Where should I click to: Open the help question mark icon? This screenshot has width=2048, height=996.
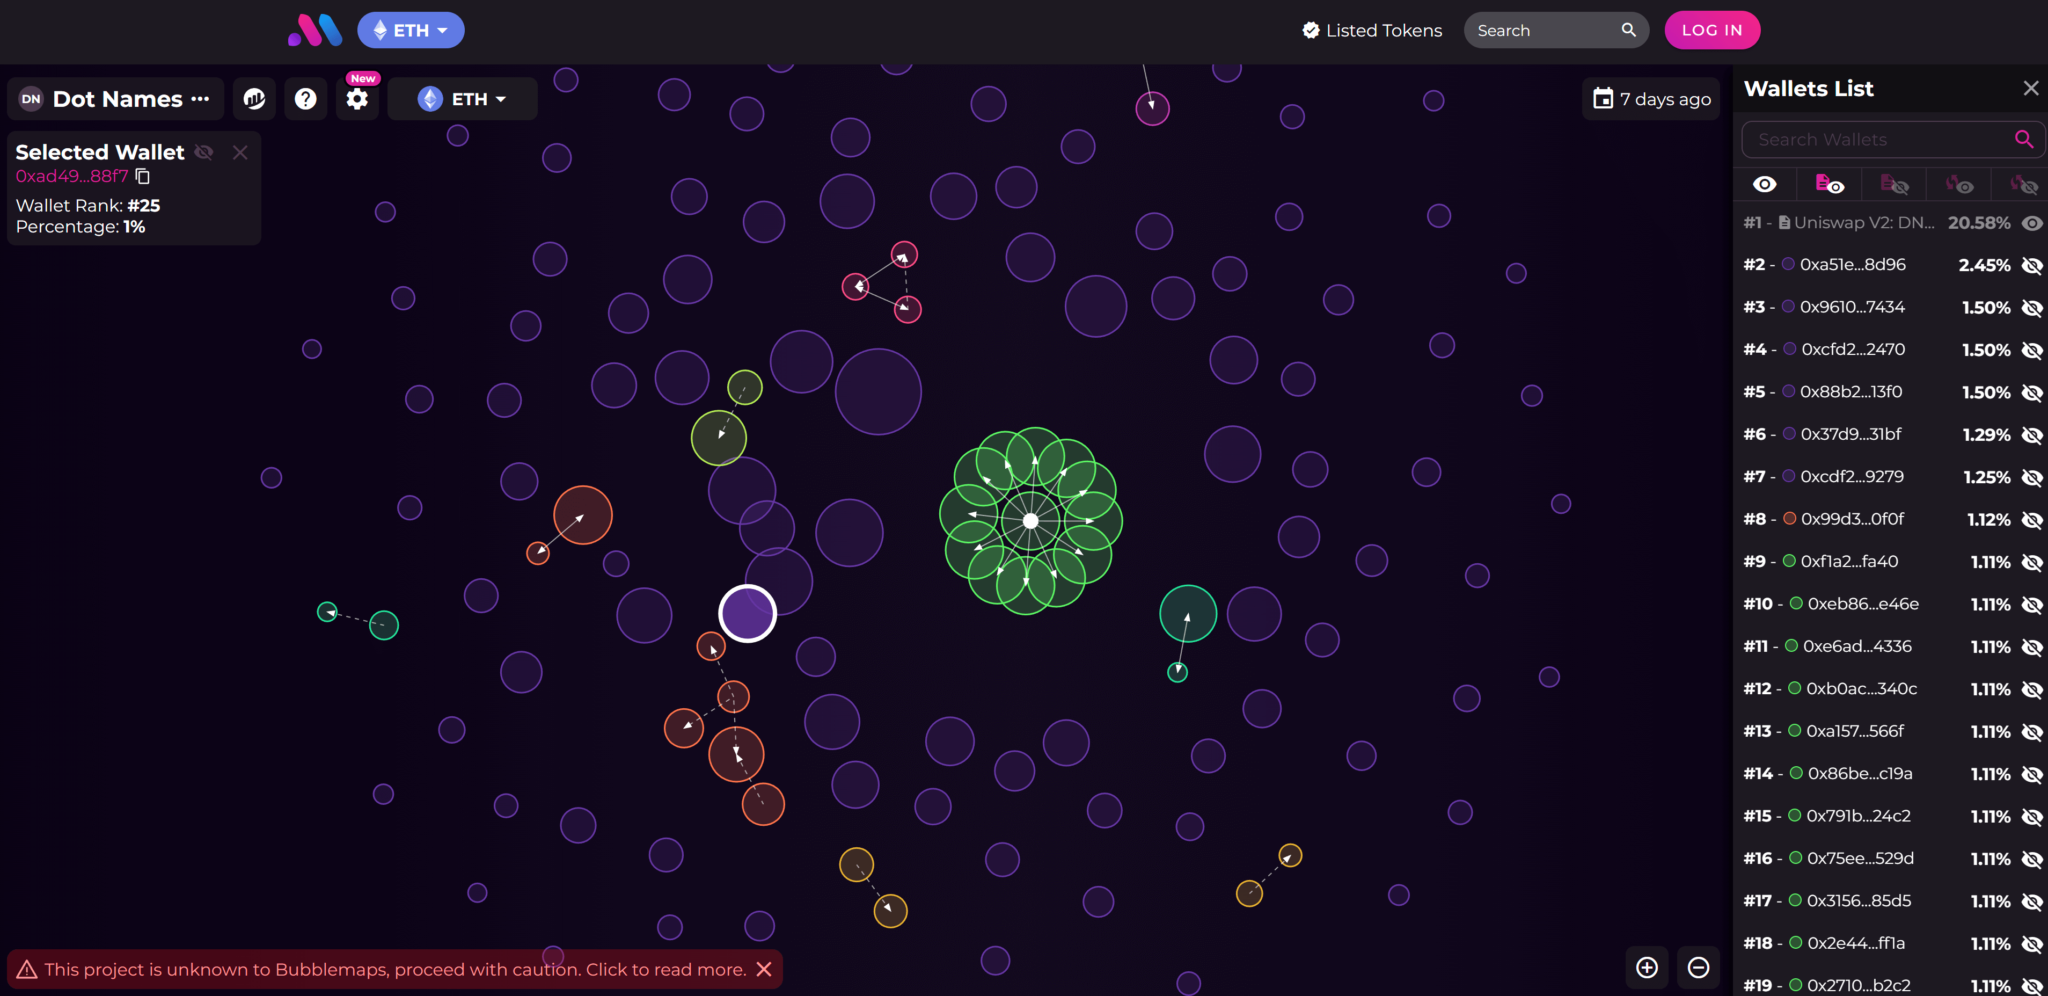(306, 99)
